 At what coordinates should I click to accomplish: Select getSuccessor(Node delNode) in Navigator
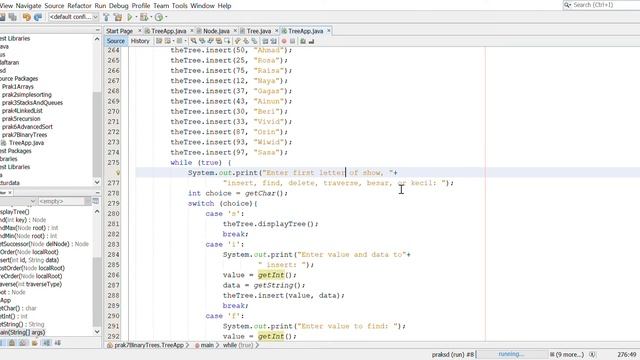(x=44, y=244)
